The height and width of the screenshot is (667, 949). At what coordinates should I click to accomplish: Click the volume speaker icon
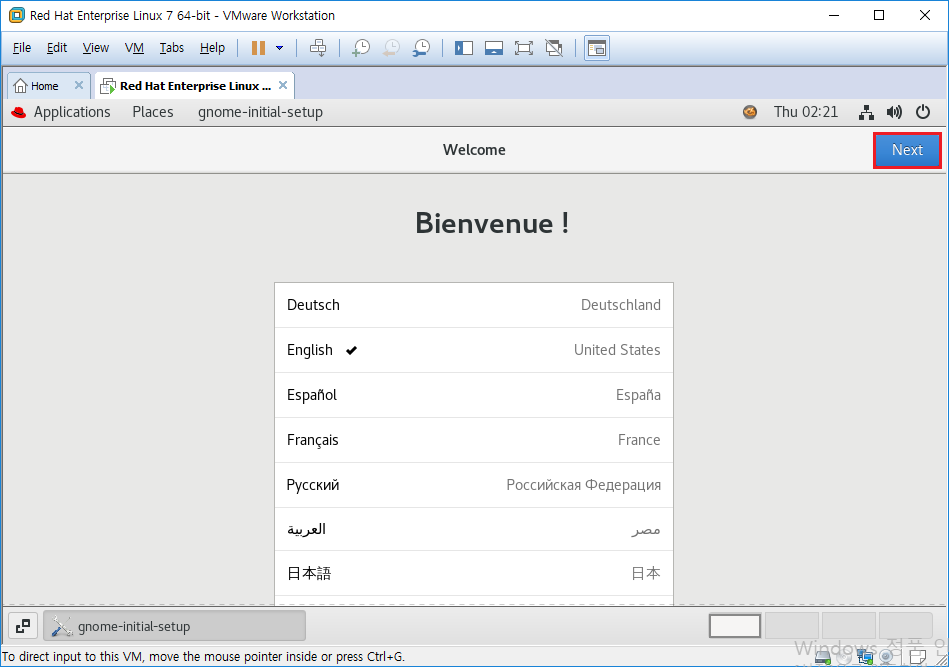[894, 112]
